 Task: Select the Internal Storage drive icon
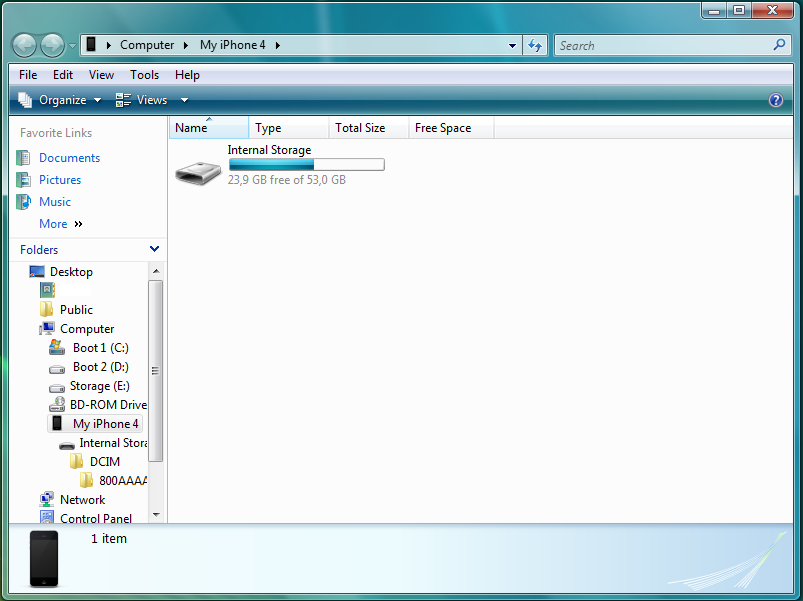(x=198, y=173)
